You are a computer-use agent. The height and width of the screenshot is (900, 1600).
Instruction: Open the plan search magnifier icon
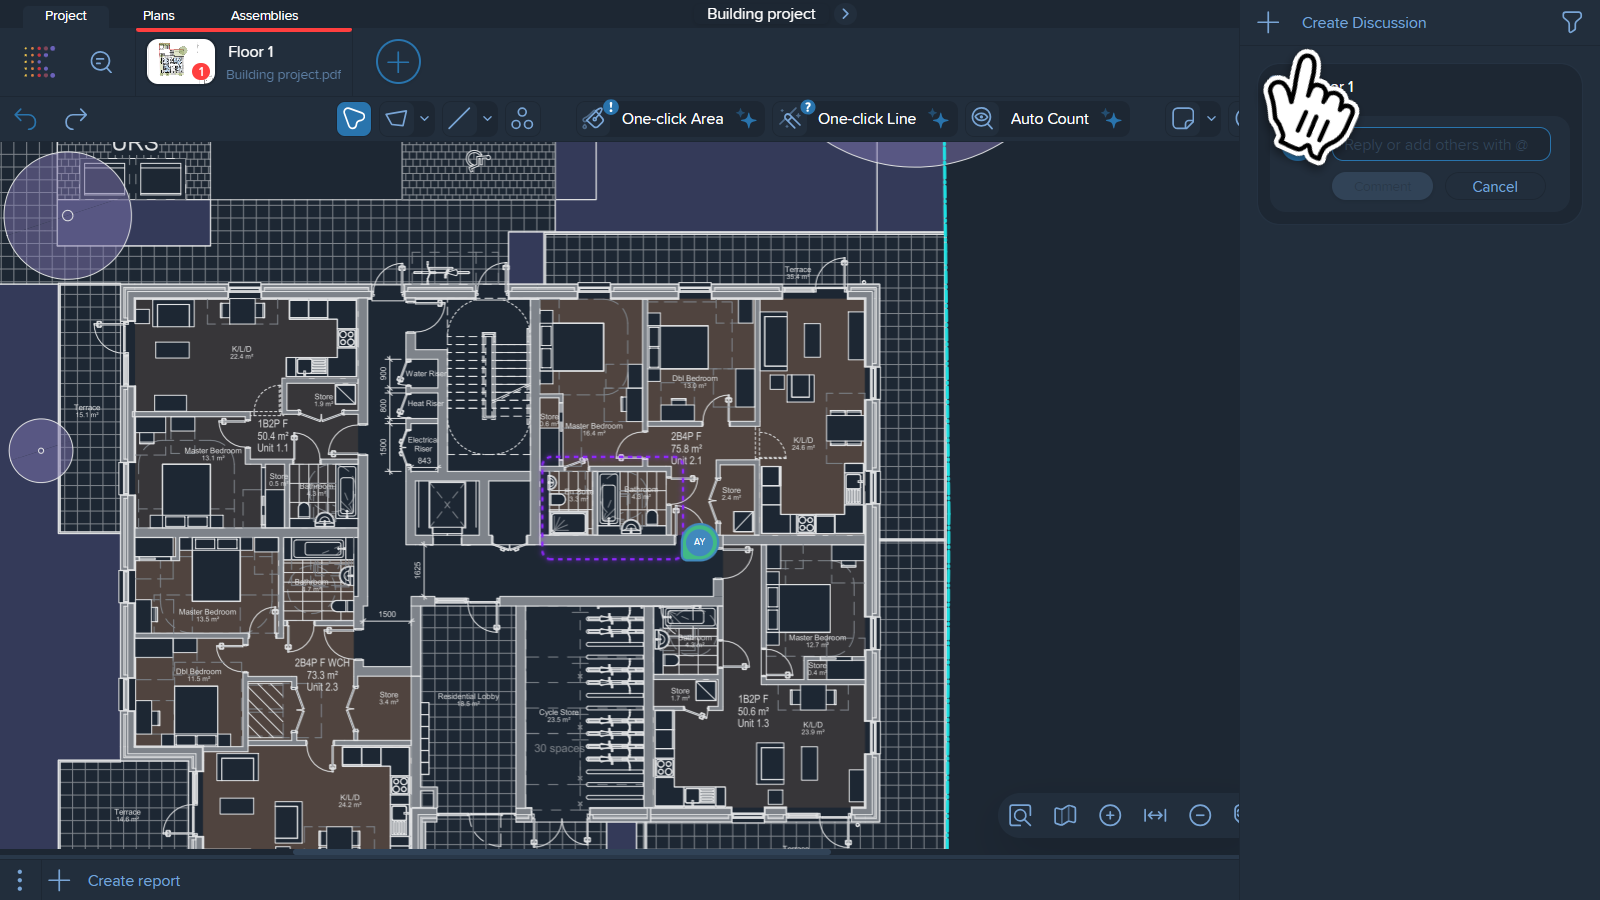coord(101,62)
